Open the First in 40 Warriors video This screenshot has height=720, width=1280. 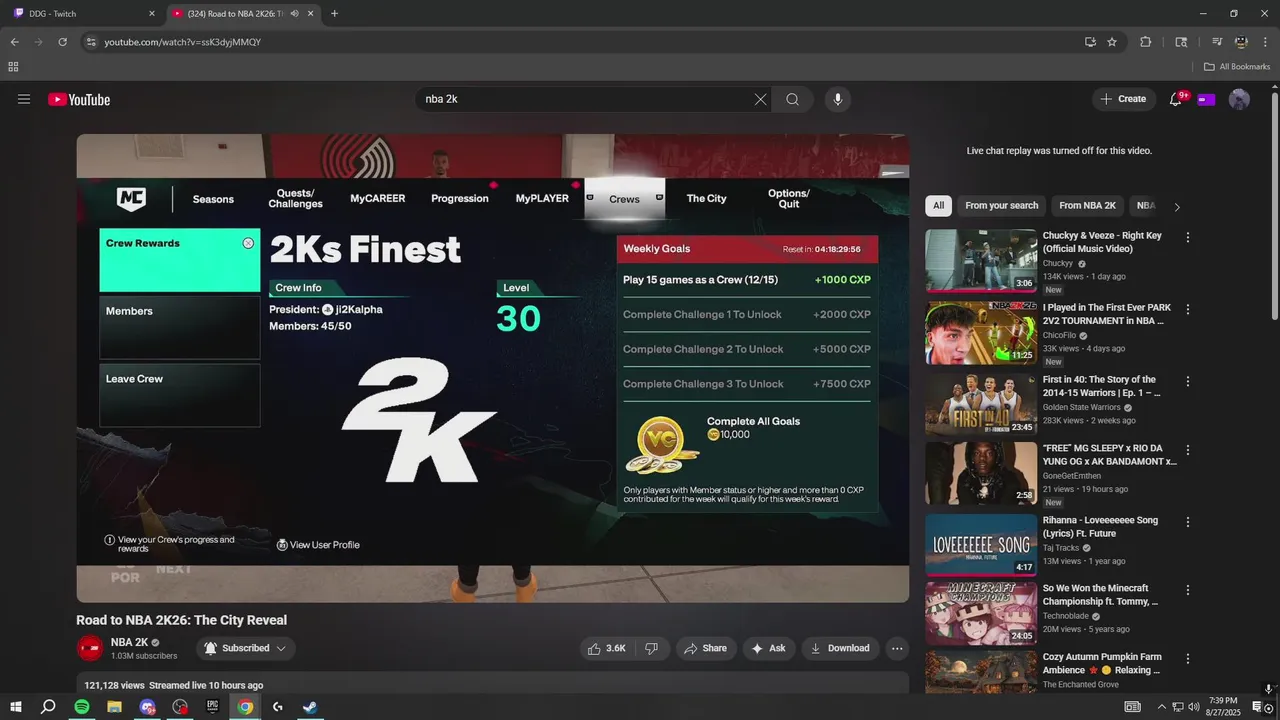coord(981,404)
